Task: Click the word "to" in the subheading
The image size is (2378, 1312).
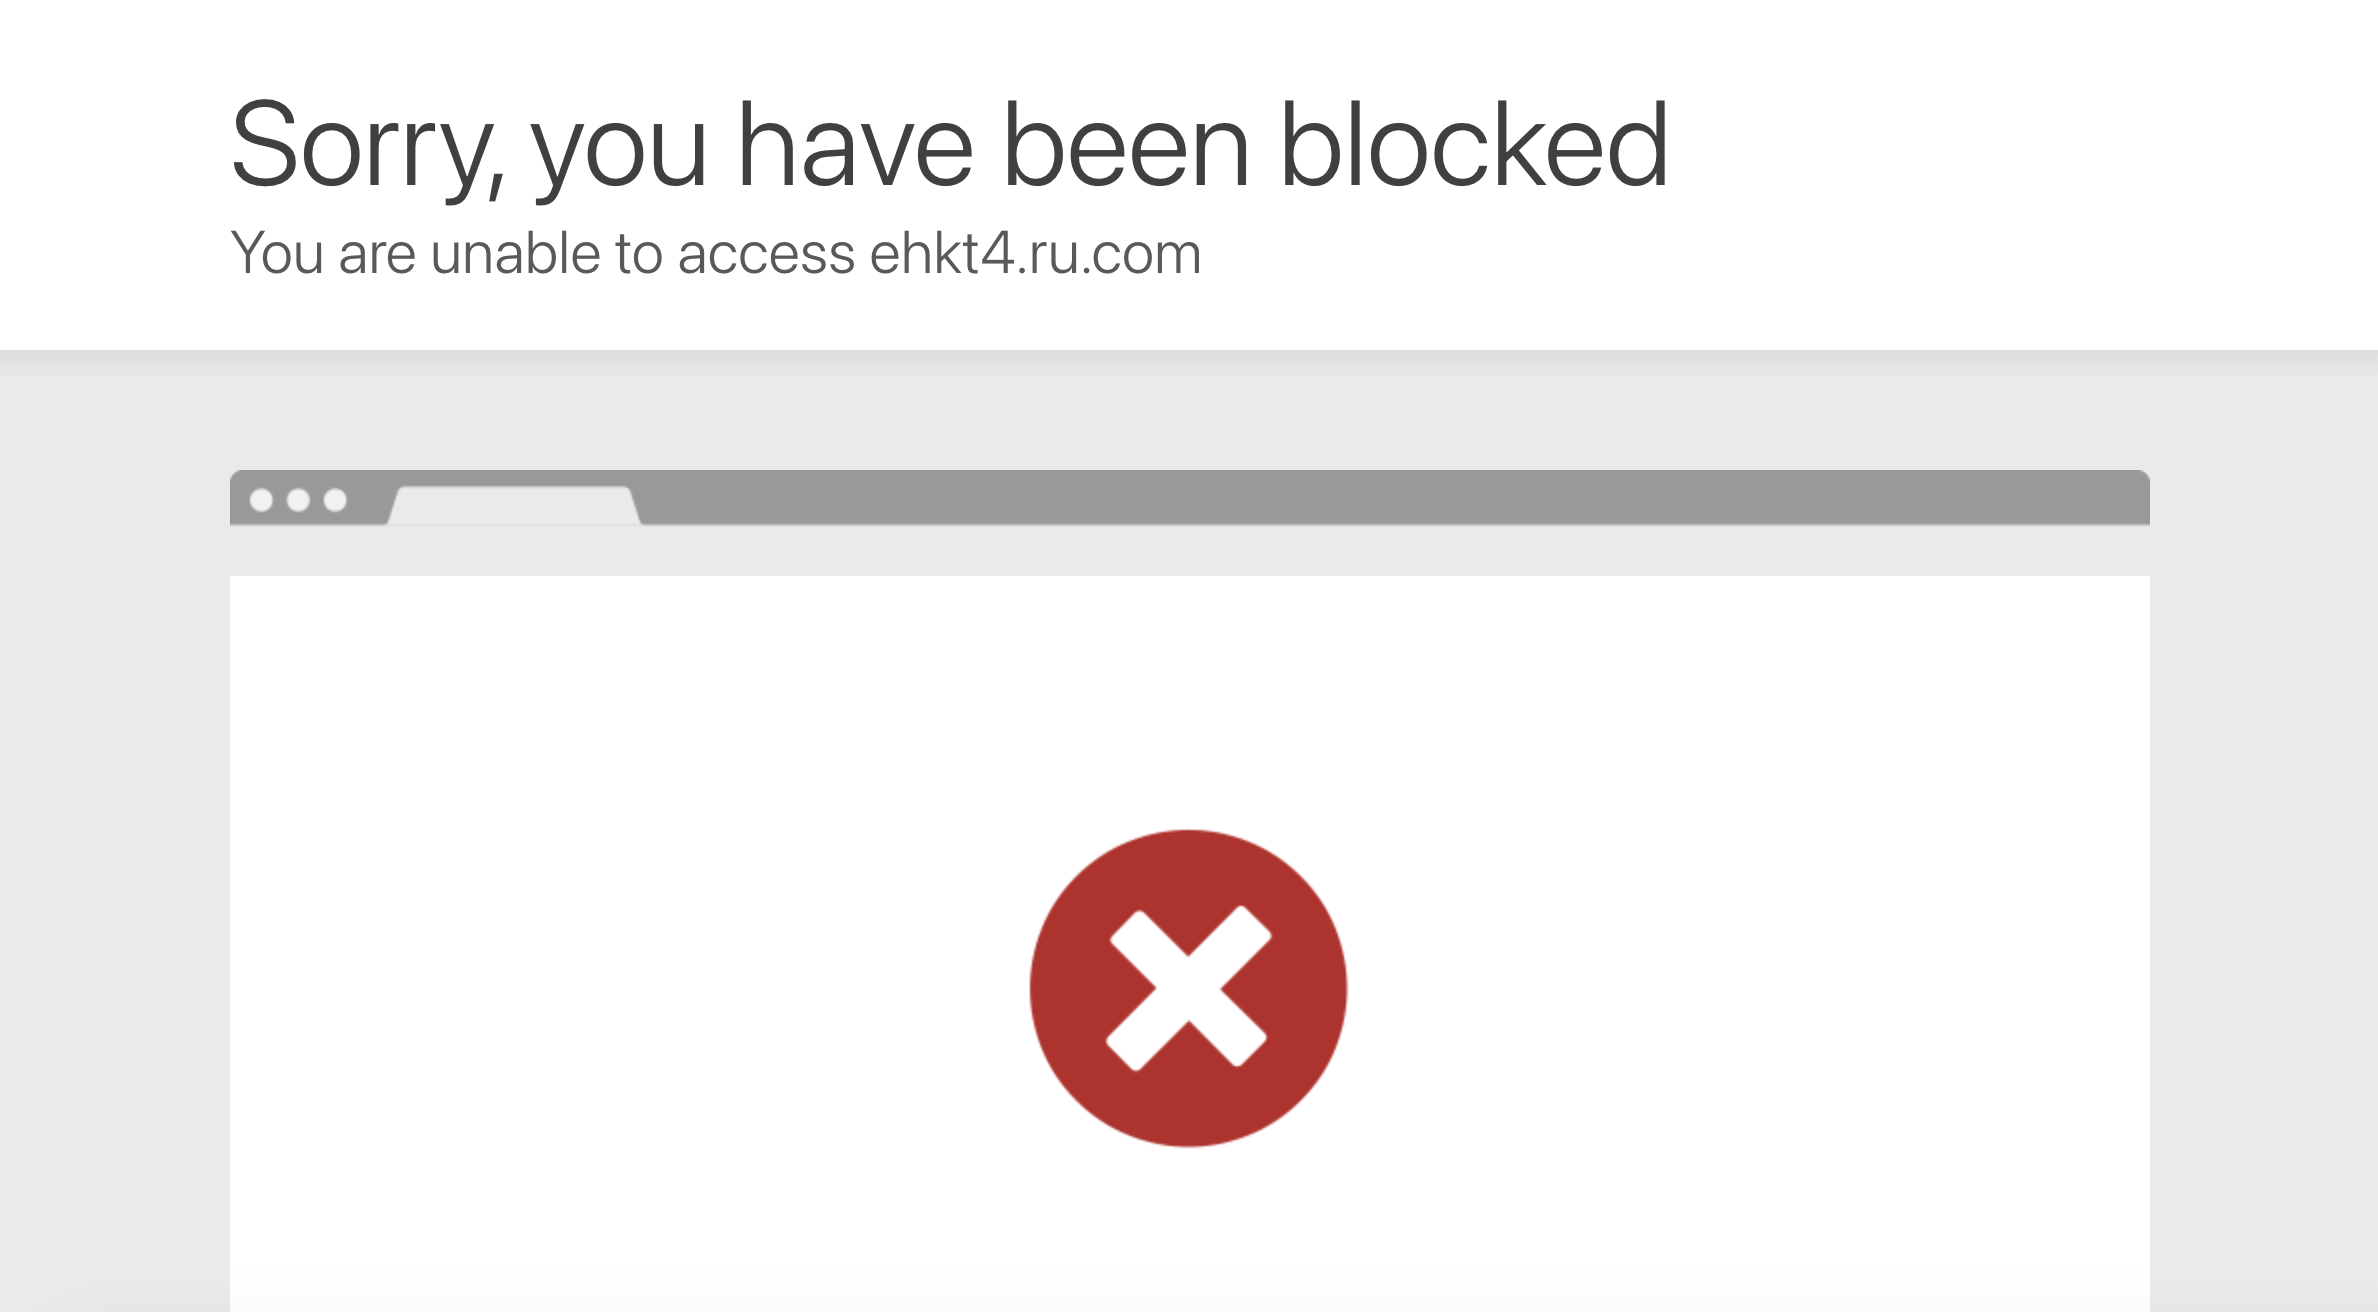Action: (x=639, y=255)
